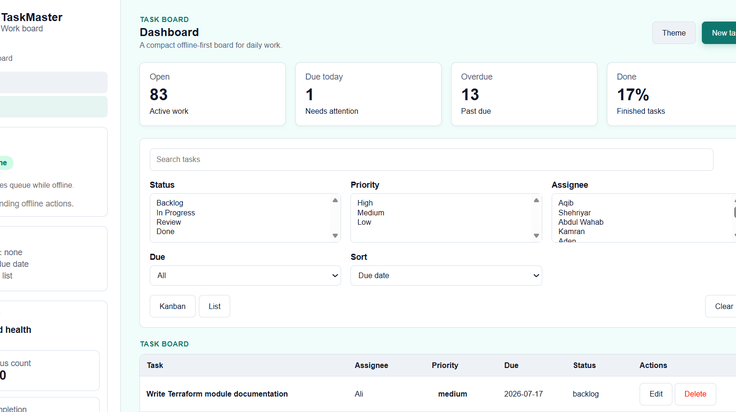
Task: Create a new task
Action: click(x=719, y=33)
